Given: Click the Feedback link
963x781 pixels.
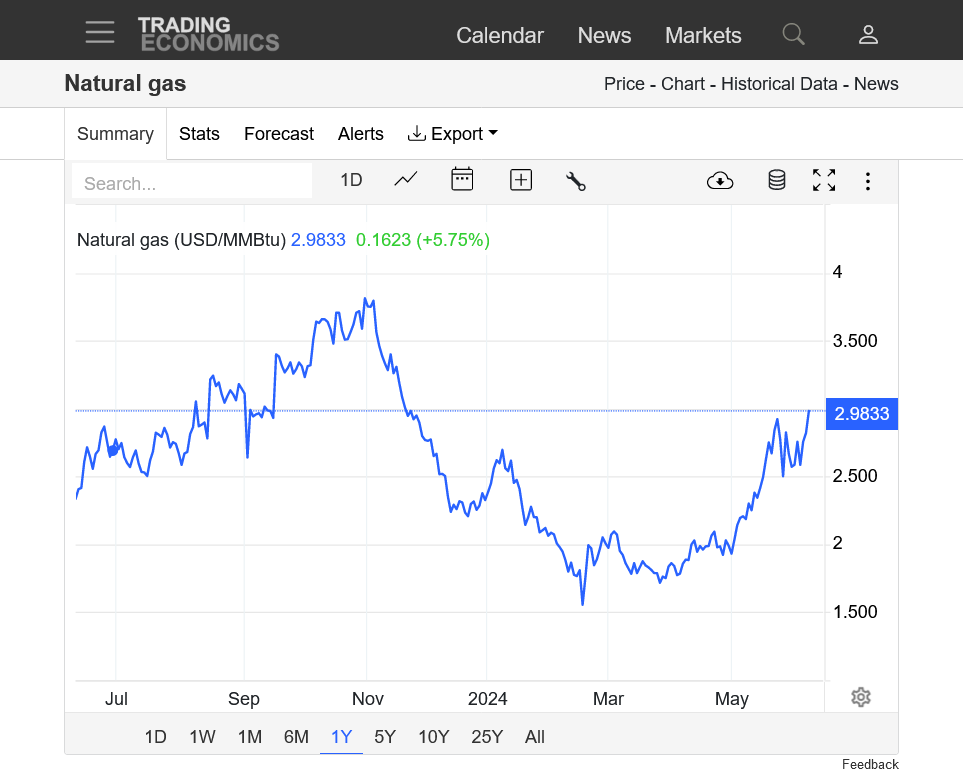Looking at the screenshot, I should (x=870, y=764).
